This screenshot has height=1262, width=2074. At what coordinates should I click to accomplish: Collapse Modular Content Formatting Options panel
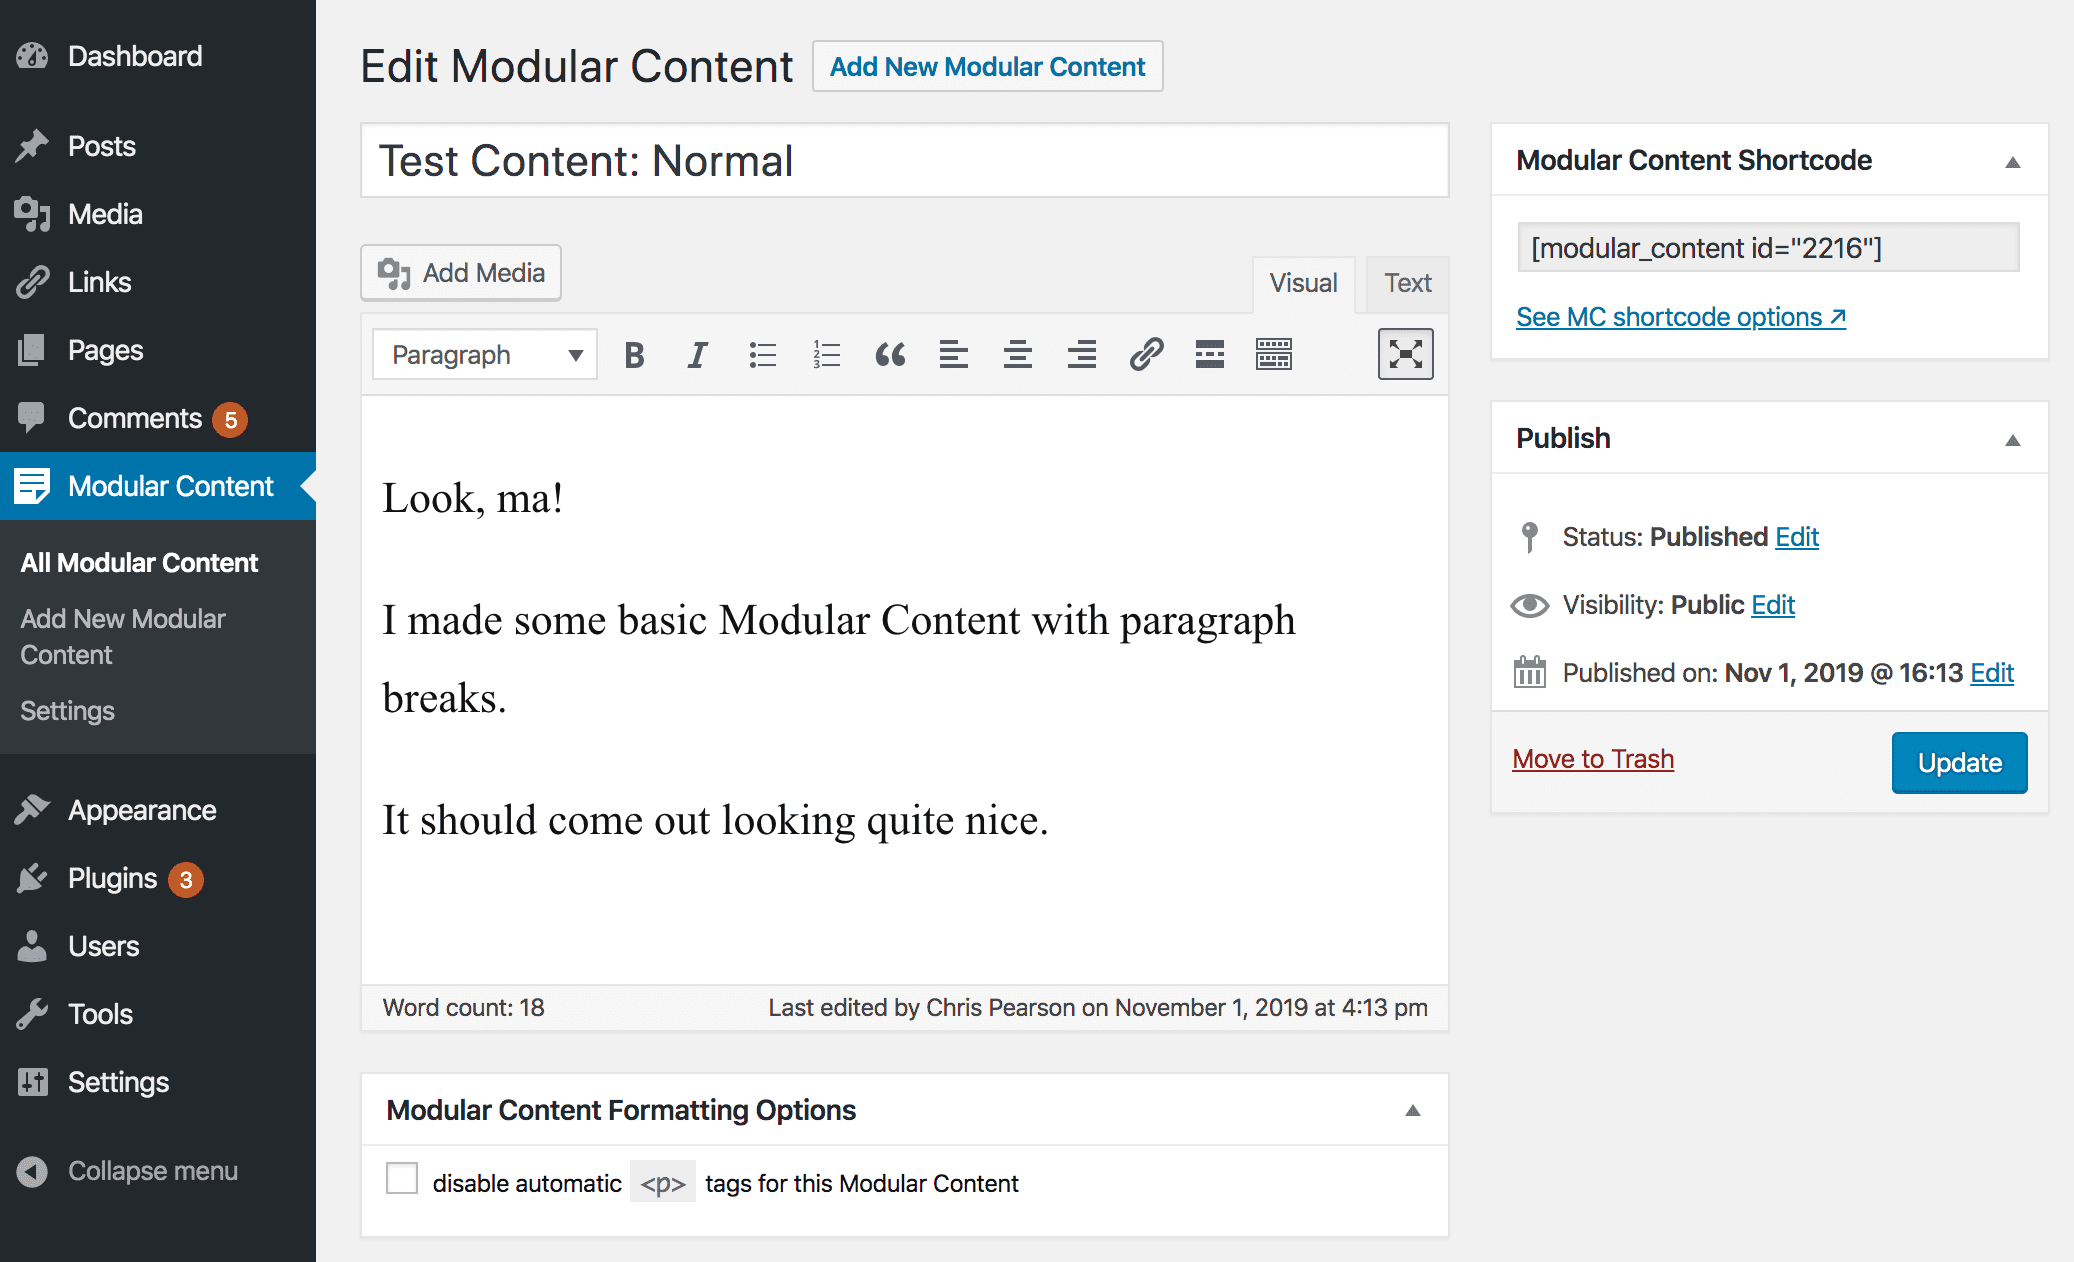pyautogui.click(x=1413, y=1110)
